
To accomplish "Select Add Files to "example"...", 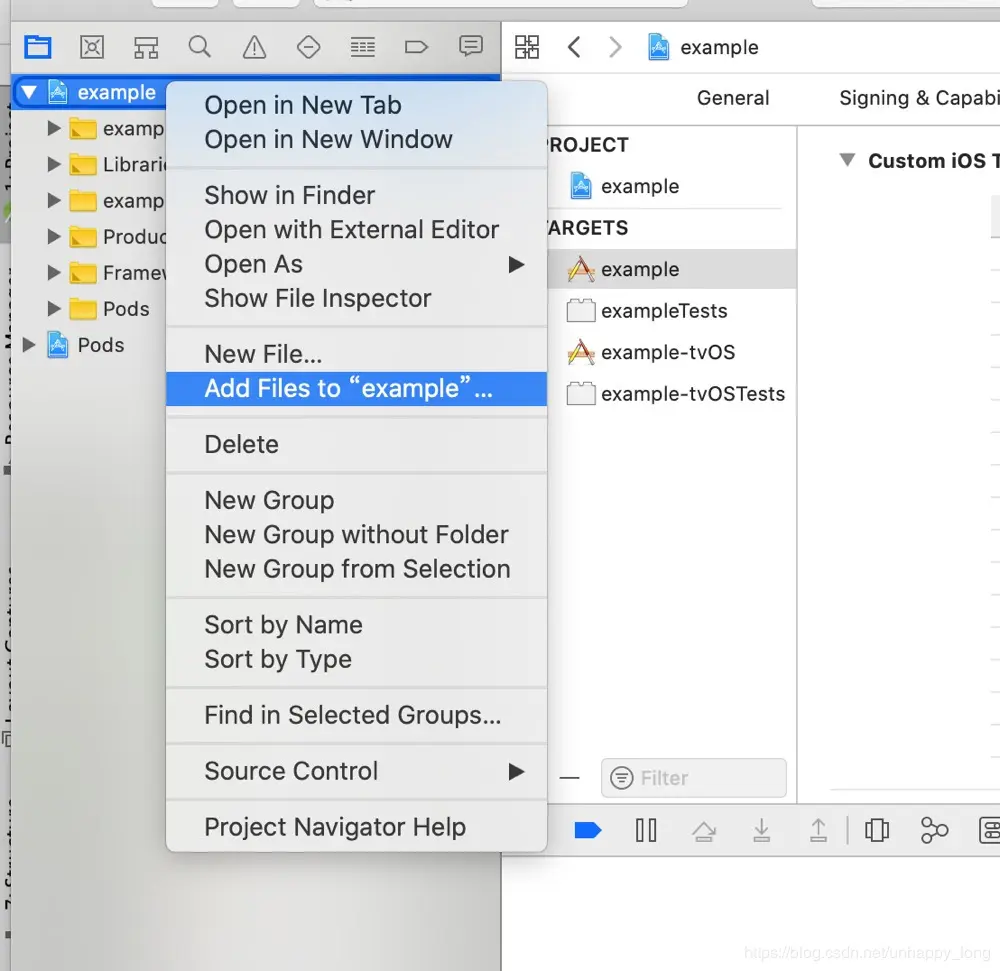I will (x=357, y=389).
